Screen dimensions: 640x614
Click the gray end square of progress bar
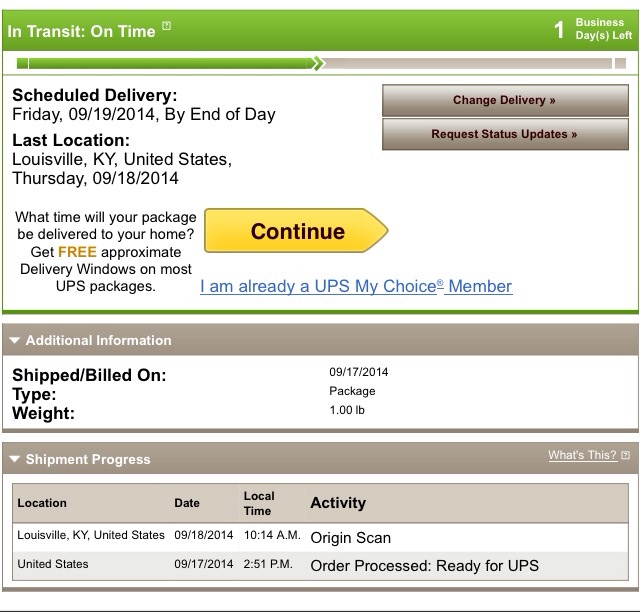[620, 63]
